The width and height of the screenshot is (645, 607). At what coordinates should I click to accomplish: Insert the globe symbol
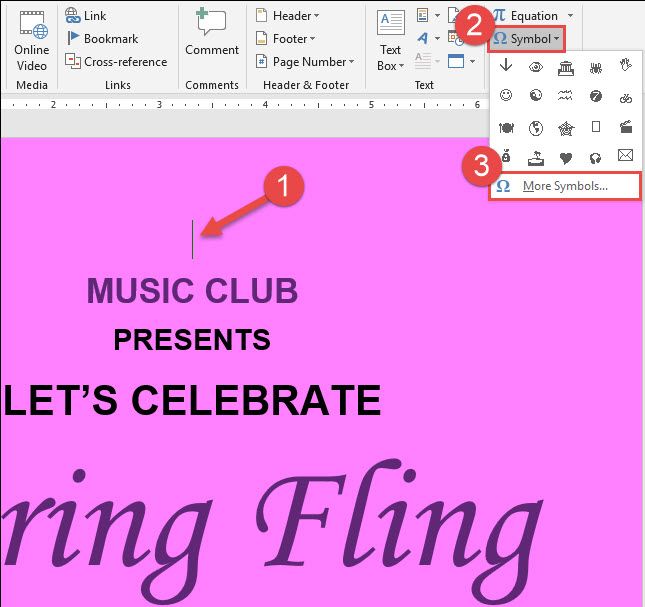(x=536, y=126)
